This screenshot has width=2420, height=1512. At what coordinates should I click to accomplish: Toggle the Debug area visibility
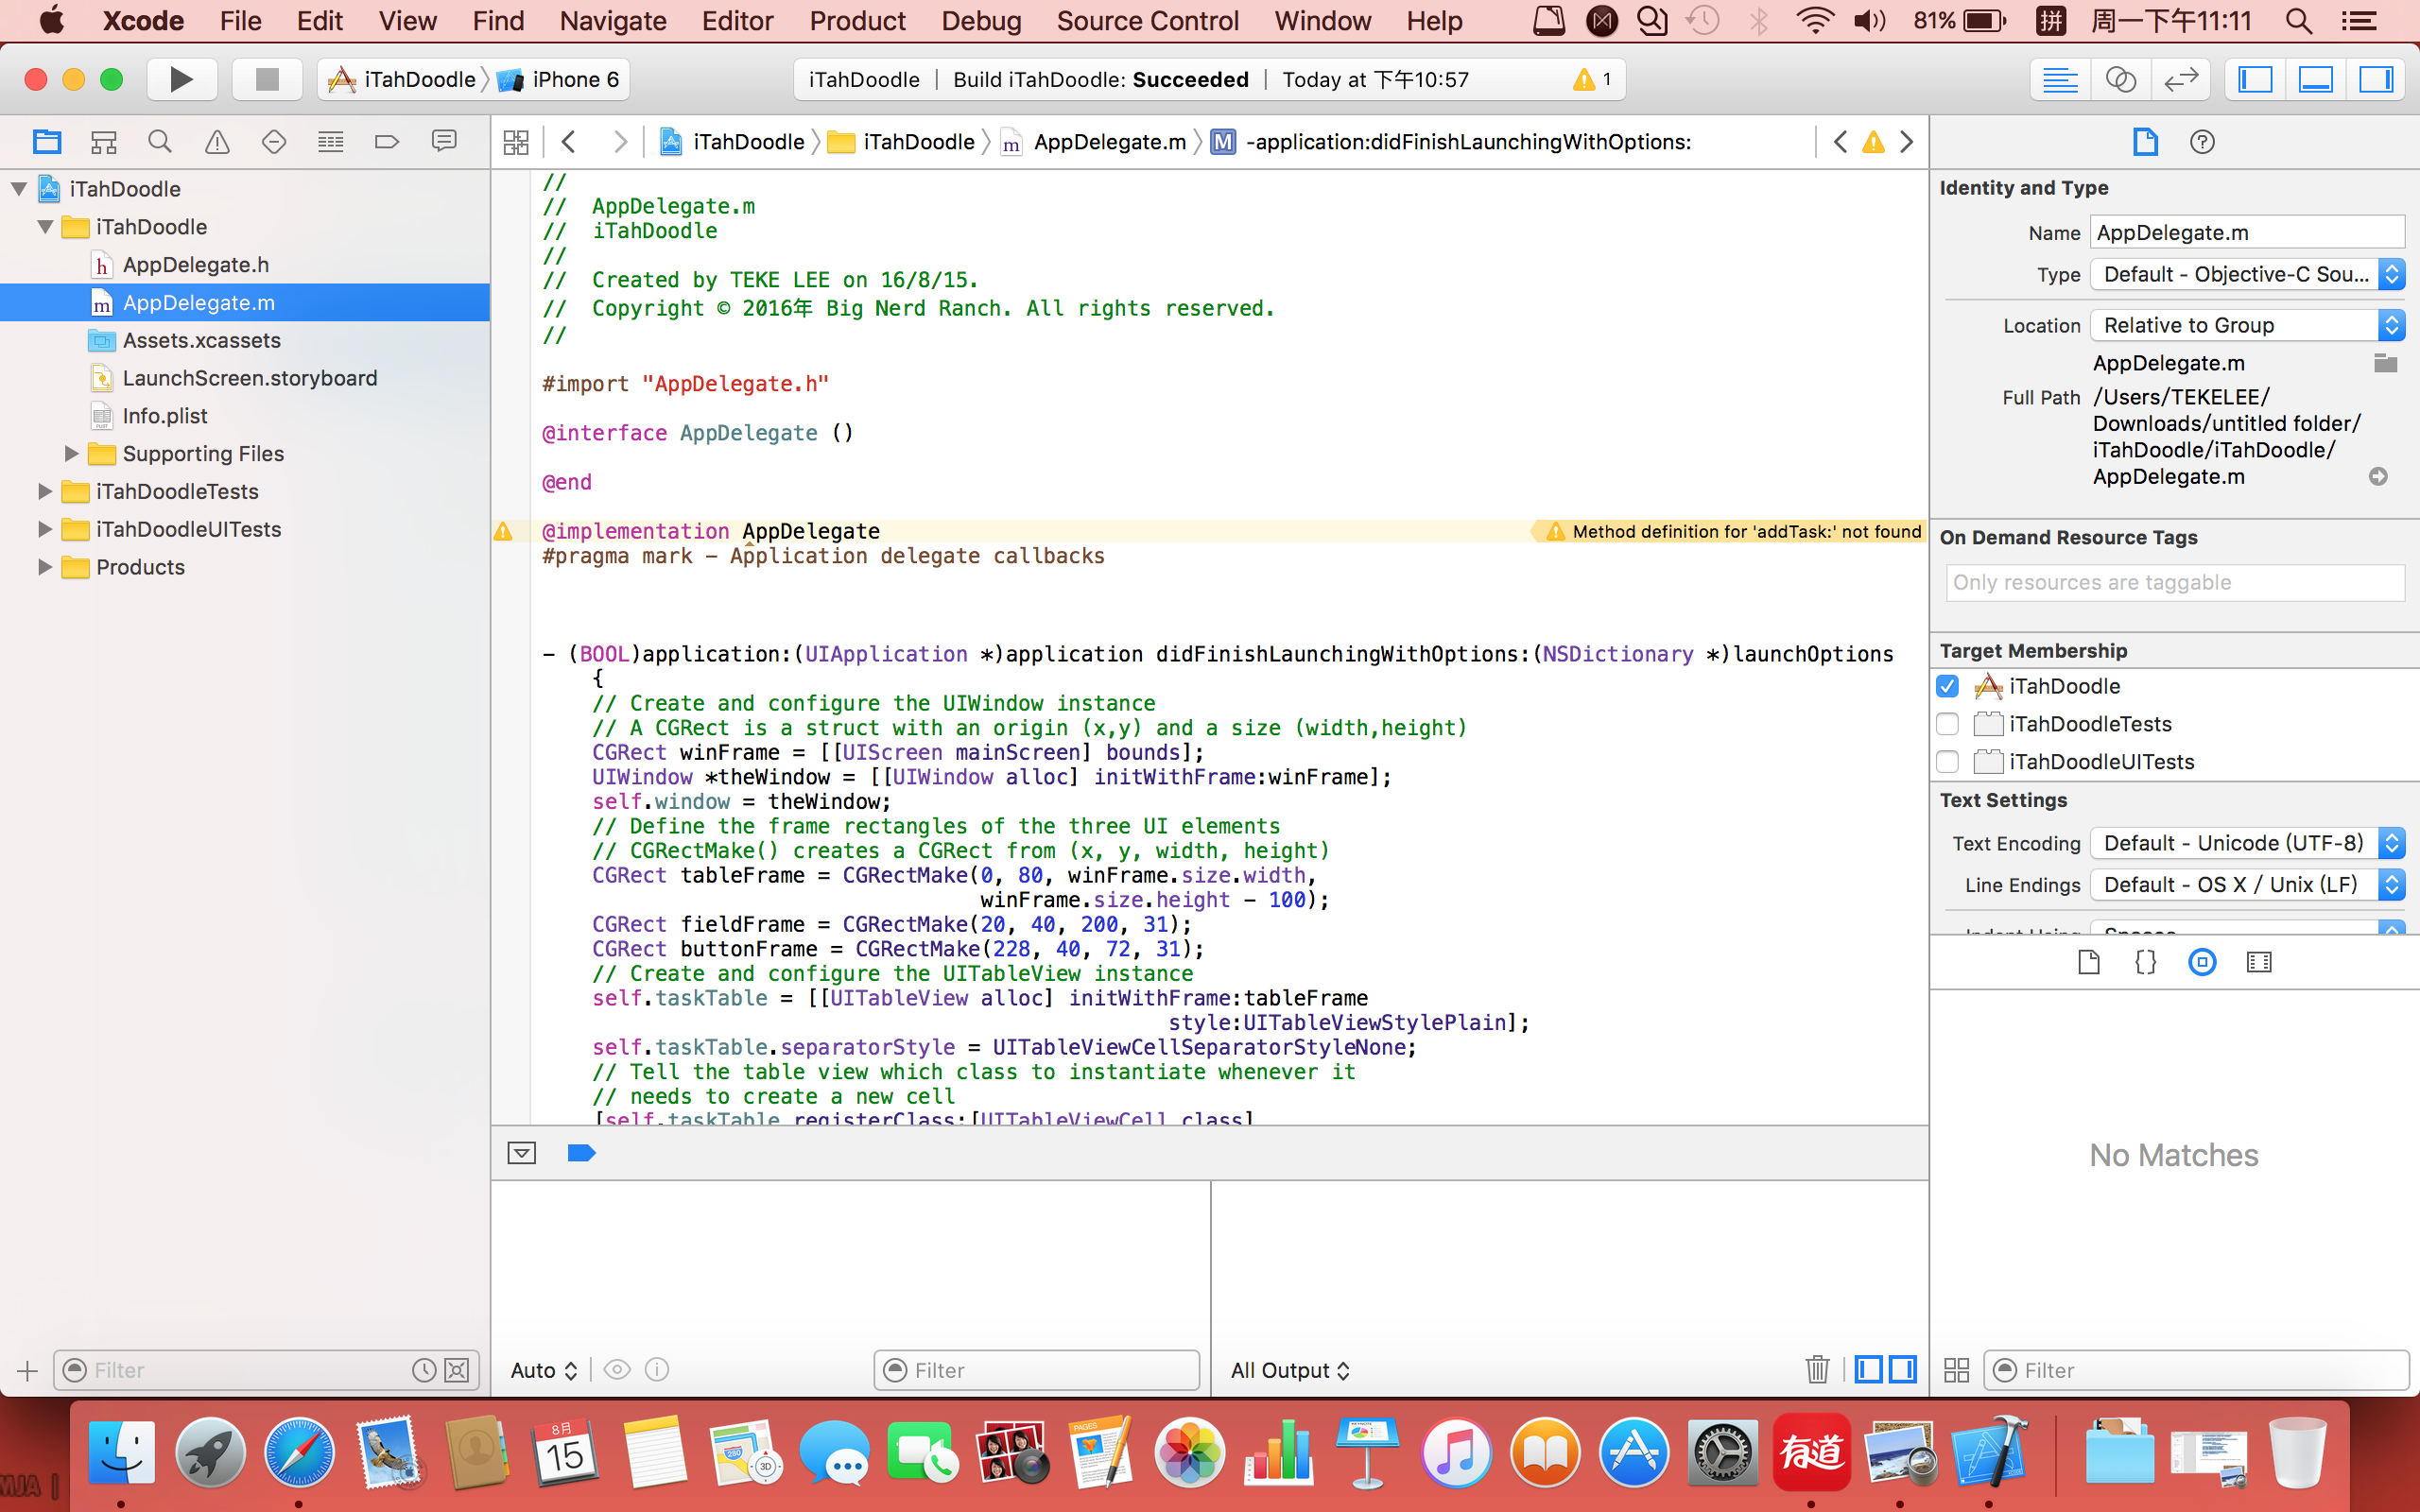click(x=2316, y=79)
